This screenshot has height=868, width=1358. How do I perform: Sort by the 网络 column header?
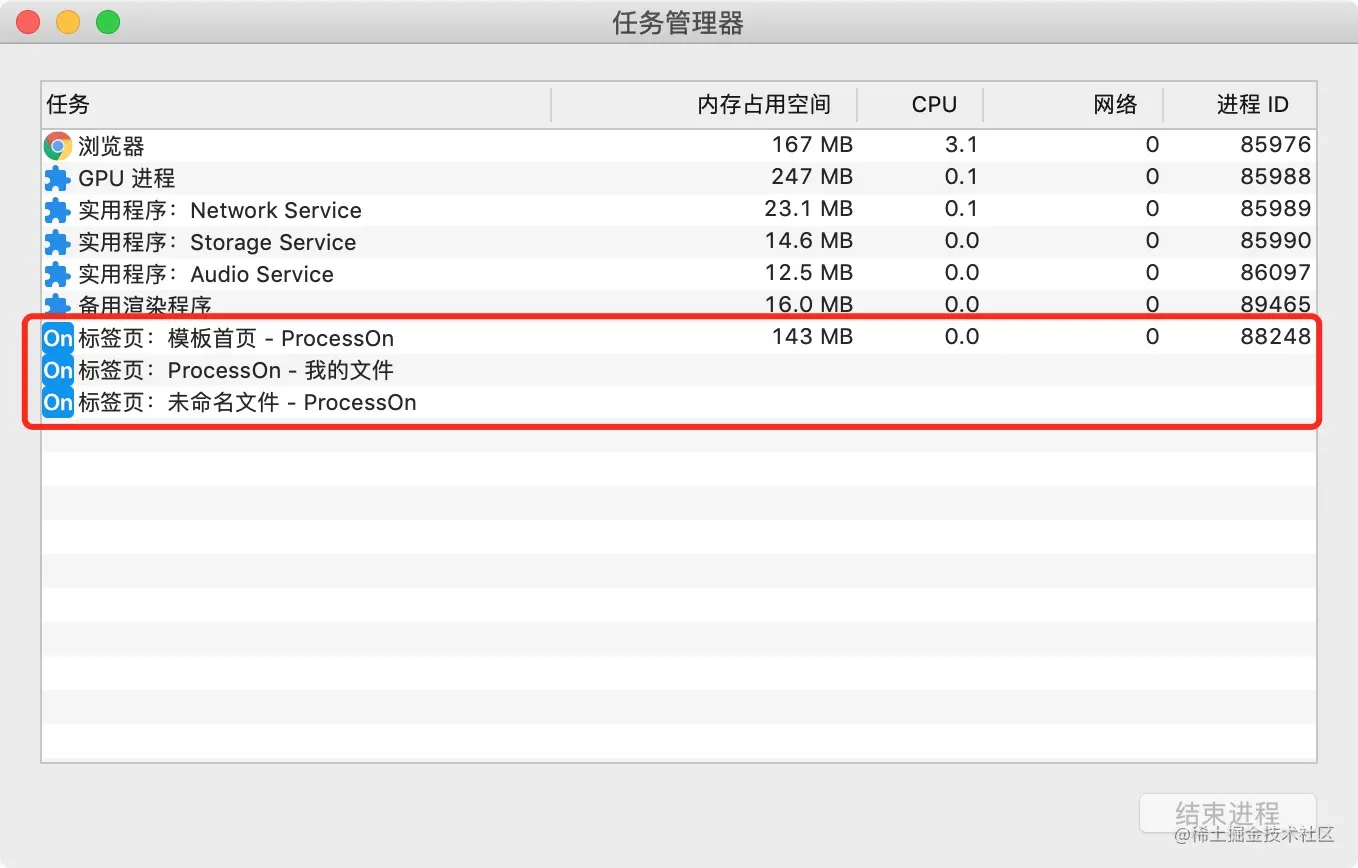point(1073,105)
